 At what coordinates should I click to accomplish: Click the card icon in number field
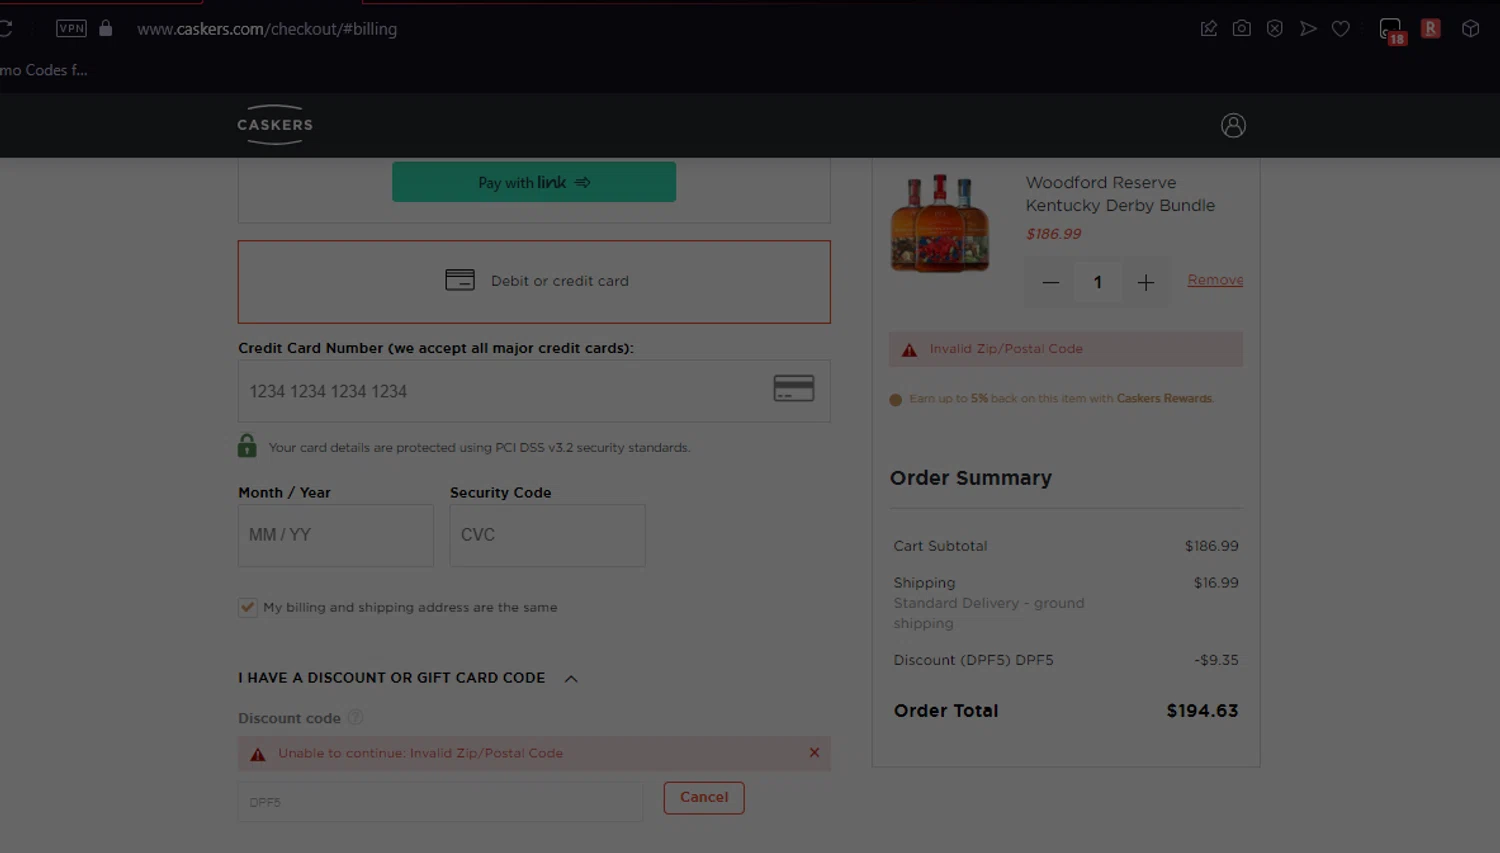[x=794, y=388]
